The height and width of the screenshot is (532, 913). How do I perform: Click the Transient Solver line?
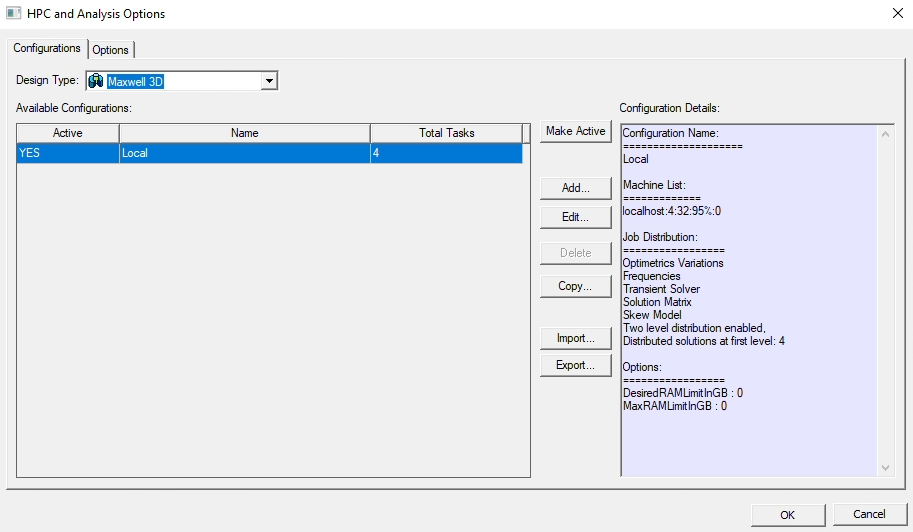(x=661, y=289)
